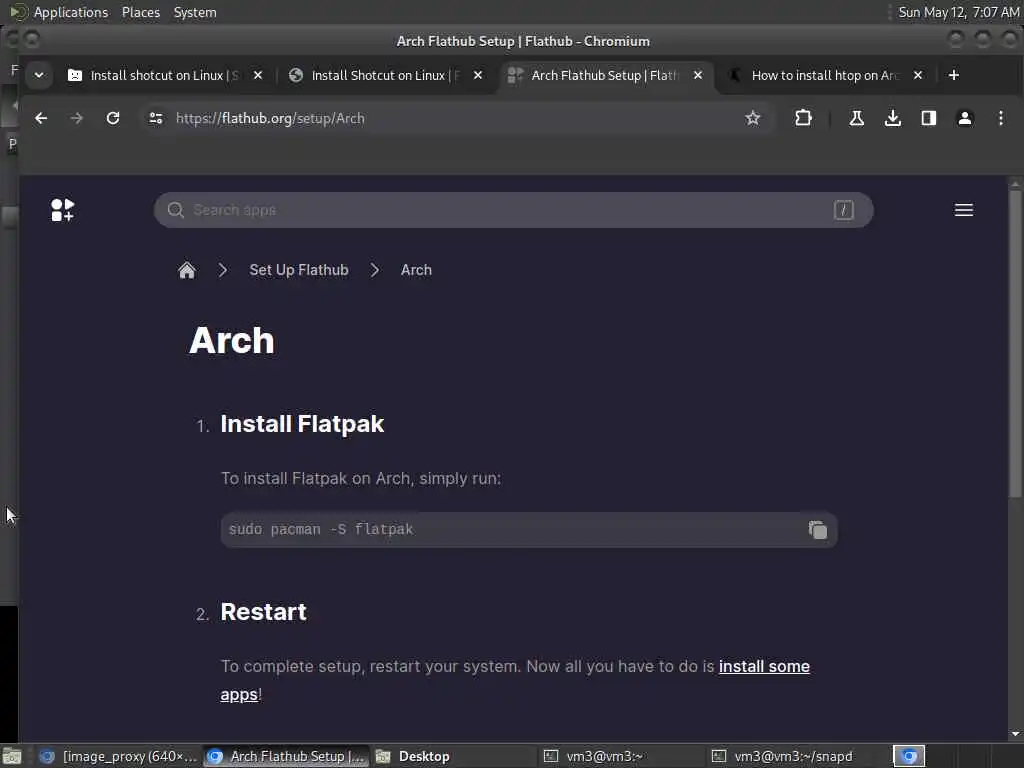Click the search magnifier icon
Screen dimensions: 1024x768
pyautogui.click(x=175, y=210)
